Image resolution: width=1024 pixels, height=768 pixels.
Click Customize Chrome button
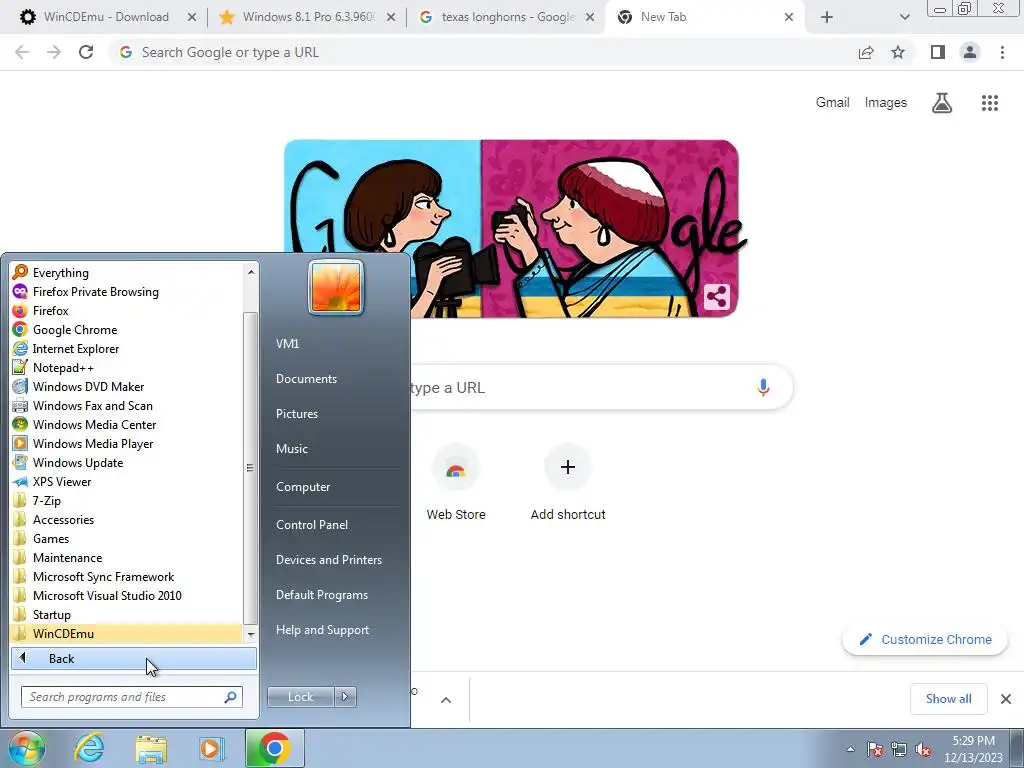click(925, 639)
